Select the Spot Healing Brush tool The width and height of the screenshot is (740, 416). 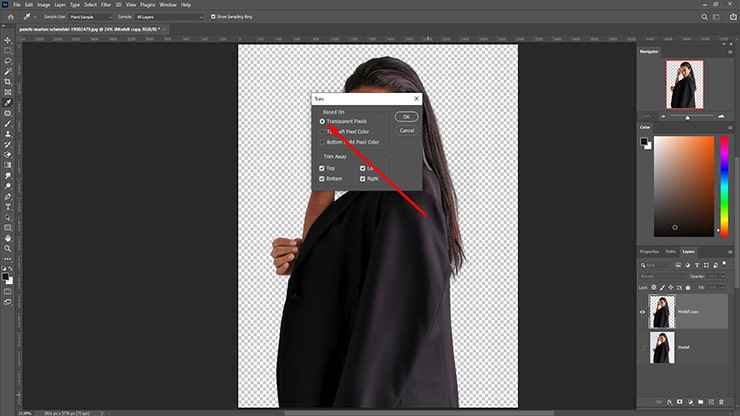click(8, 113)
